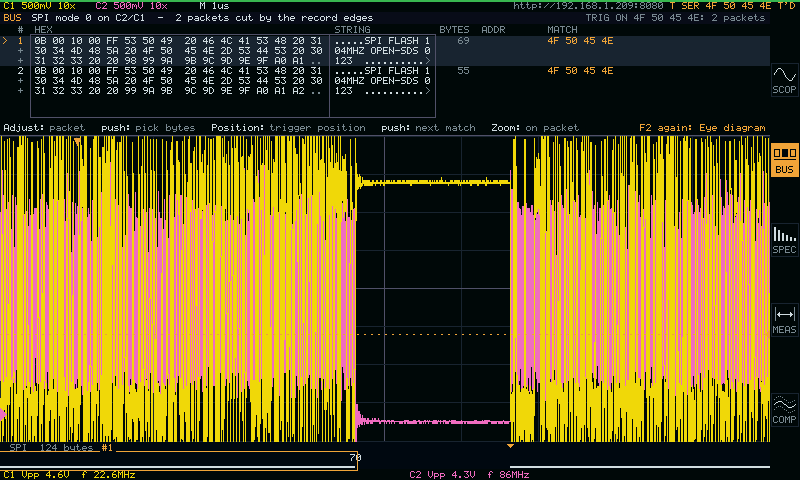Open the MEAS measurement mode icon
This screenshot has width=800, height=480.
click(784, 320)
